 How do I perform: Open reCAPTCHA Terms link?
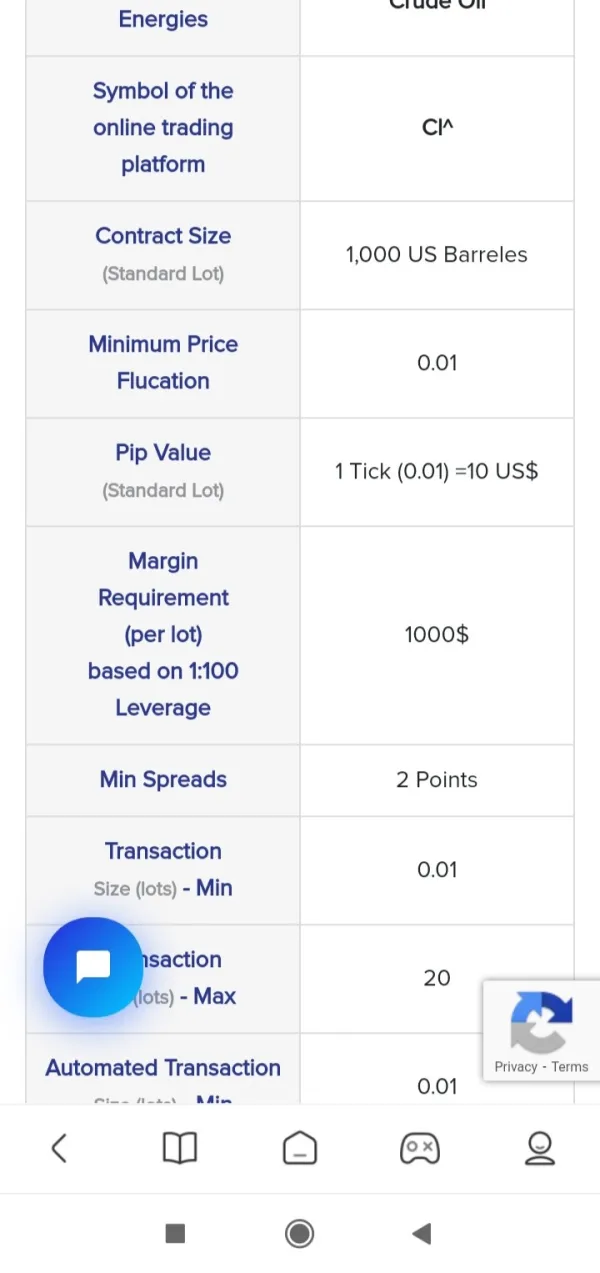pyautogui.click(x=570, y=1067)
